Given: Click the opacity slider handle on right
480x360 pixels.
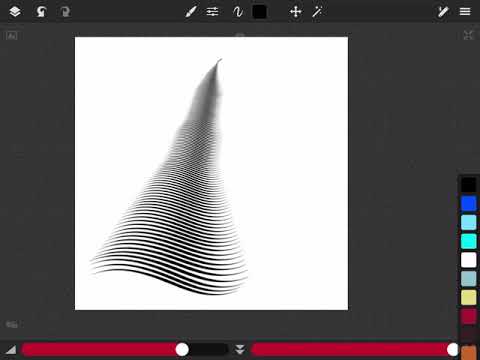Looking at the screenshot, I should point(453,349).
